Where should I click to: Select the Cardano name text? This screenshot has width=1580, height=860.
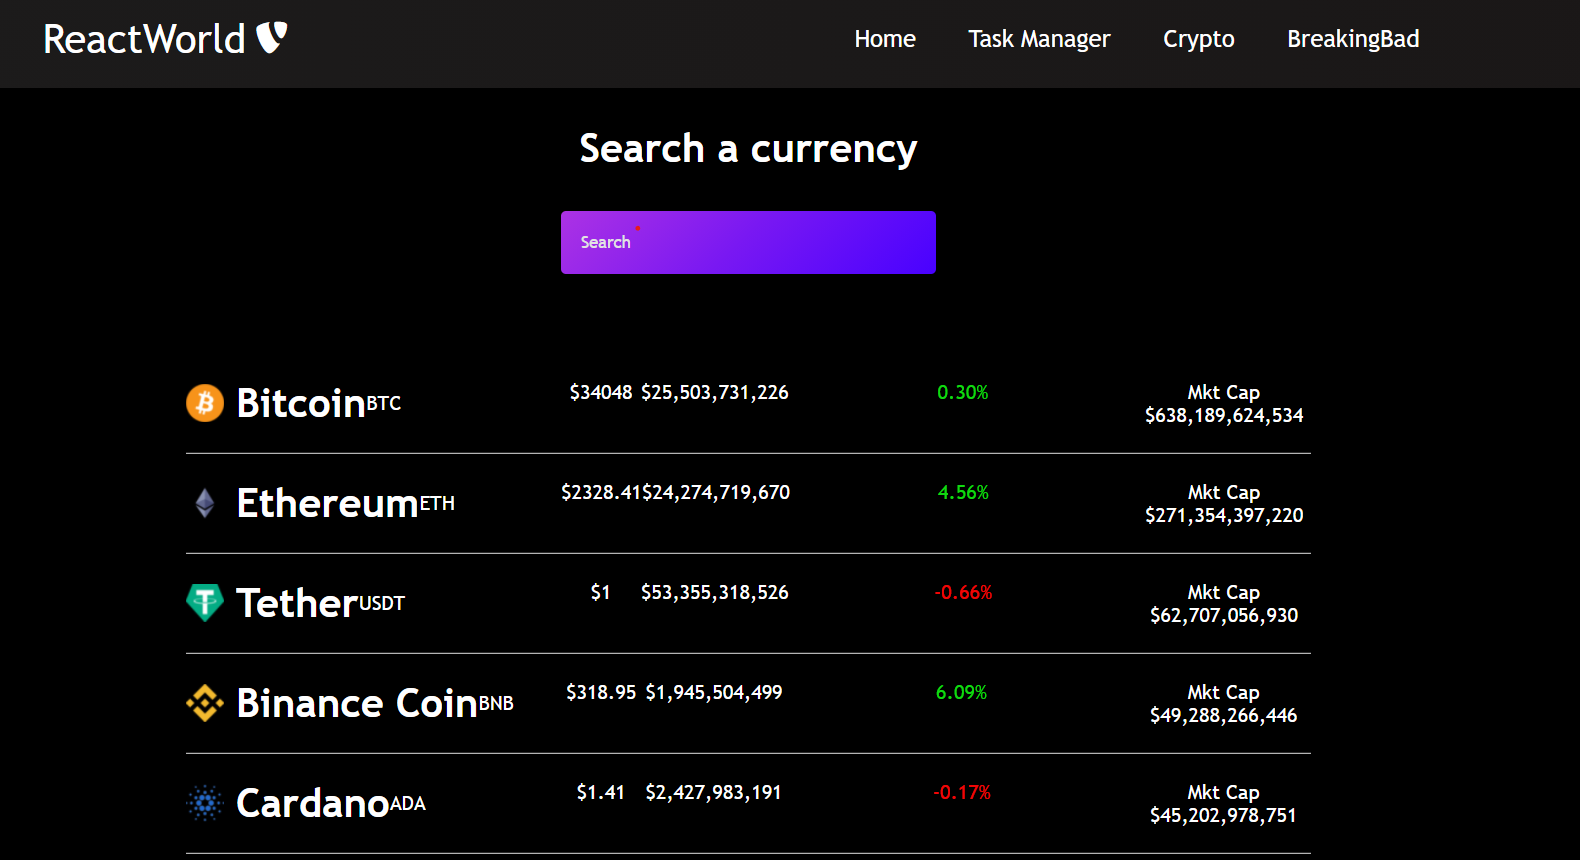(313, 803)
